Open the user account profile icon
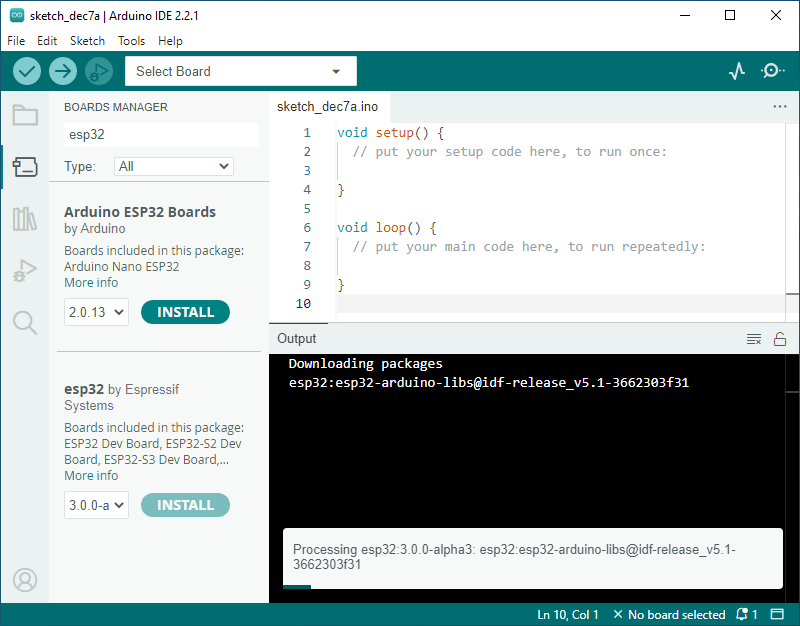 coord(25,580)
